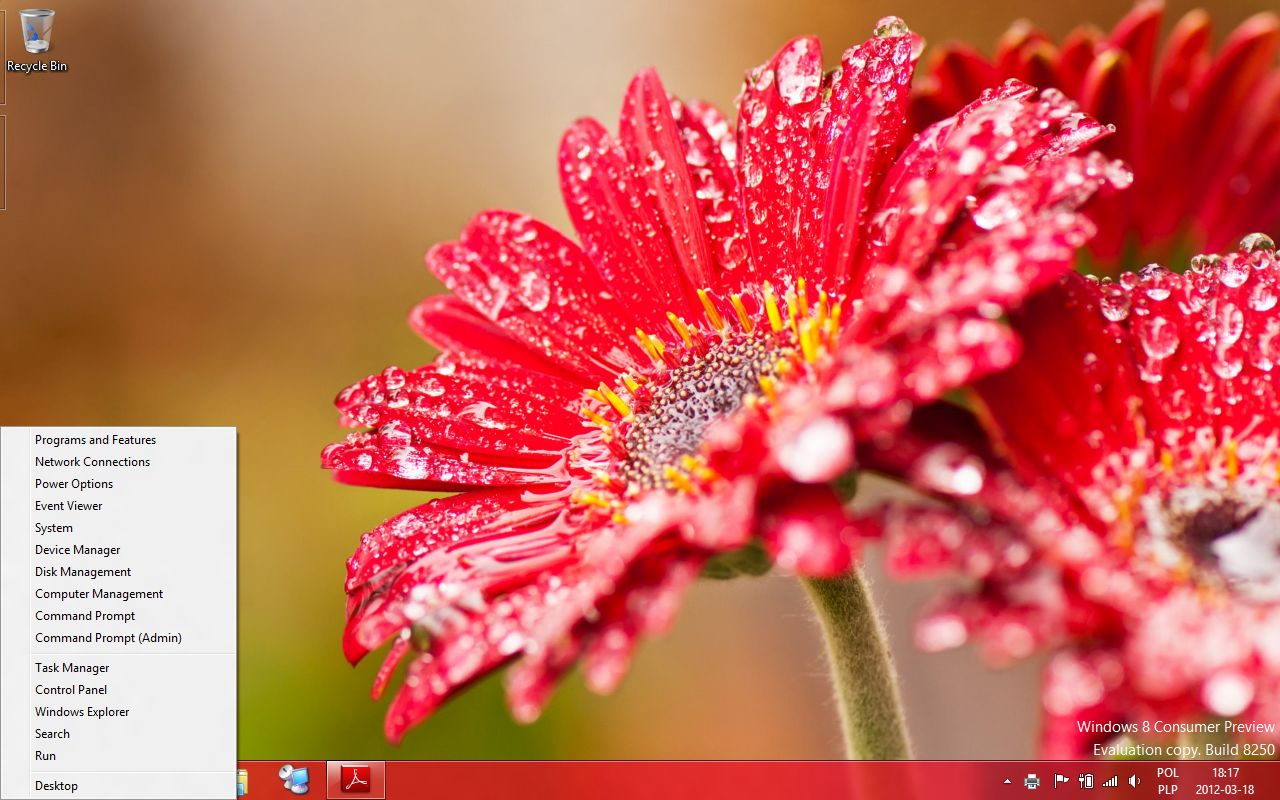Screen dimensions: 1280x800
Task: Choose Power Options in the menu
Action: pos(119,484)
